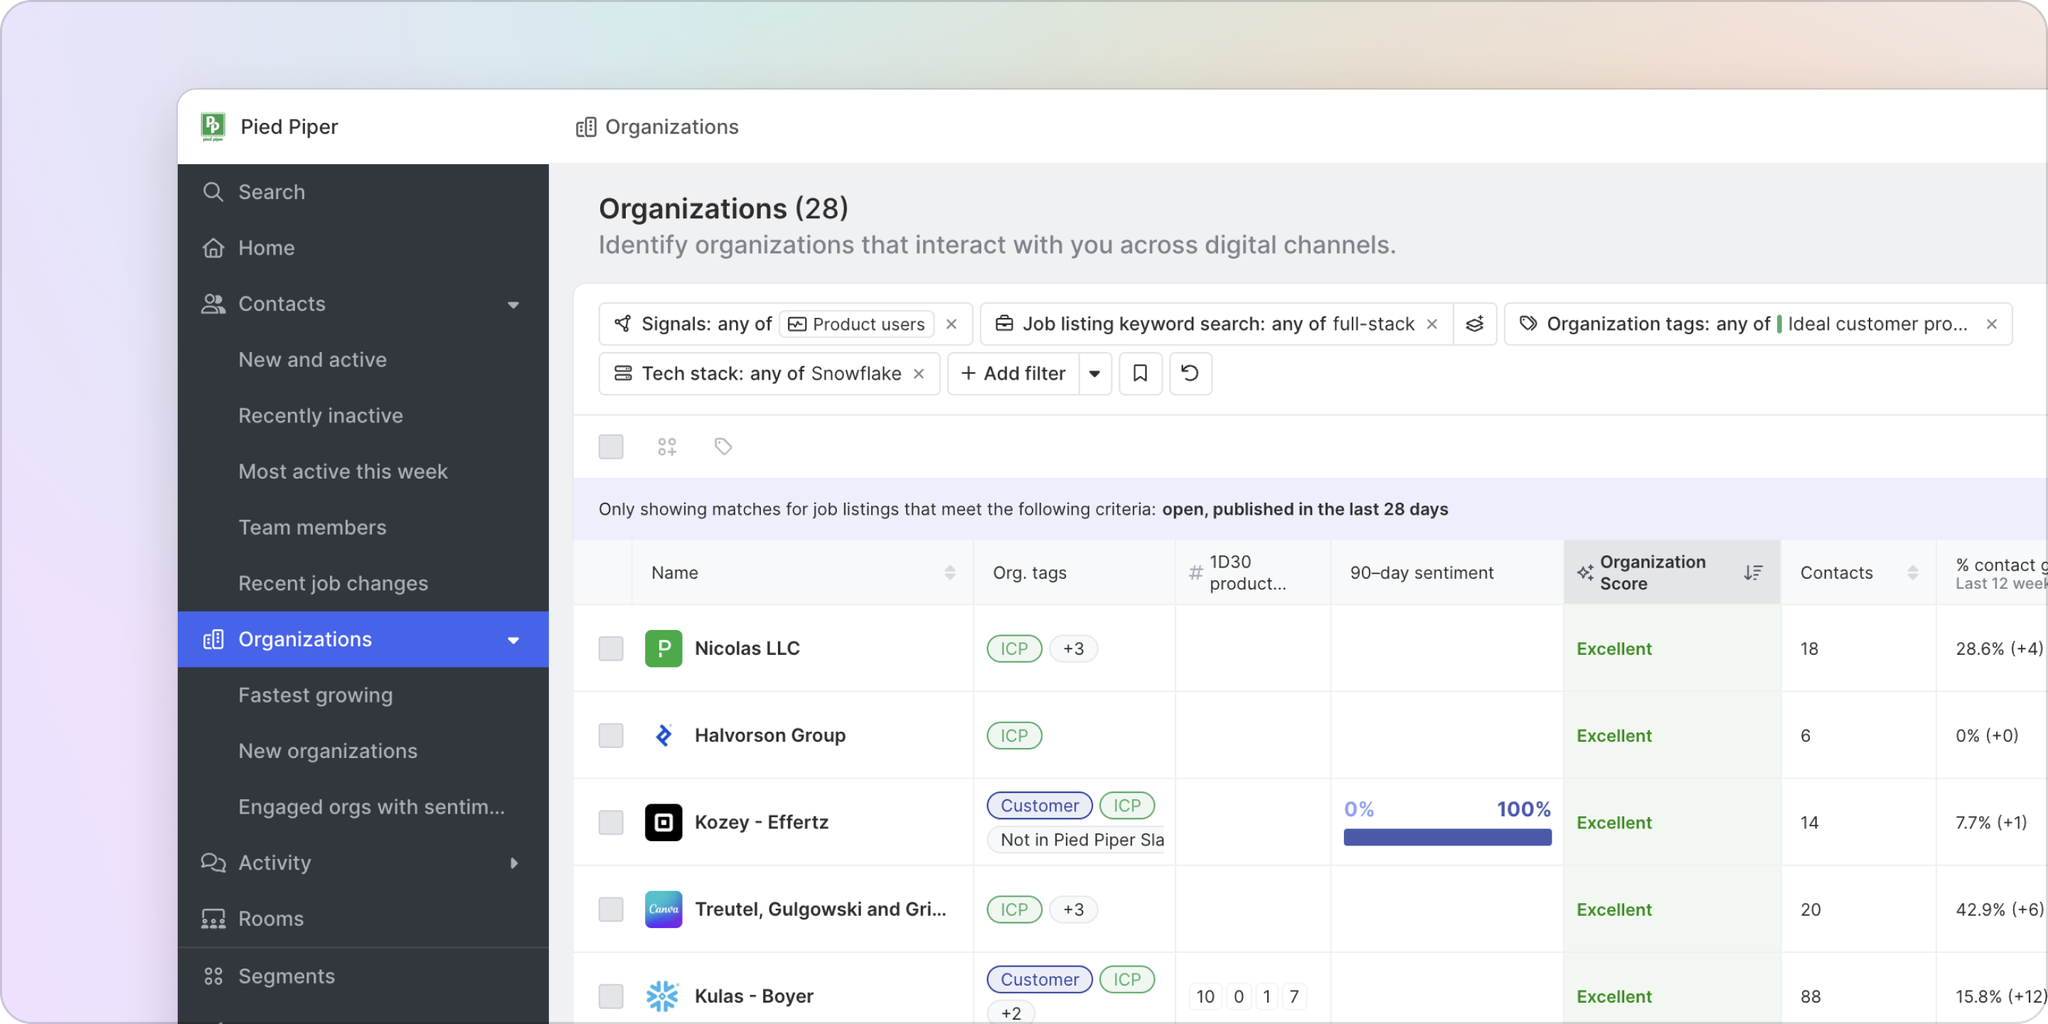Select the Halvorson Group row checkbox
This screenshot has width=2048, height=1024.
(x=611, y=736)
